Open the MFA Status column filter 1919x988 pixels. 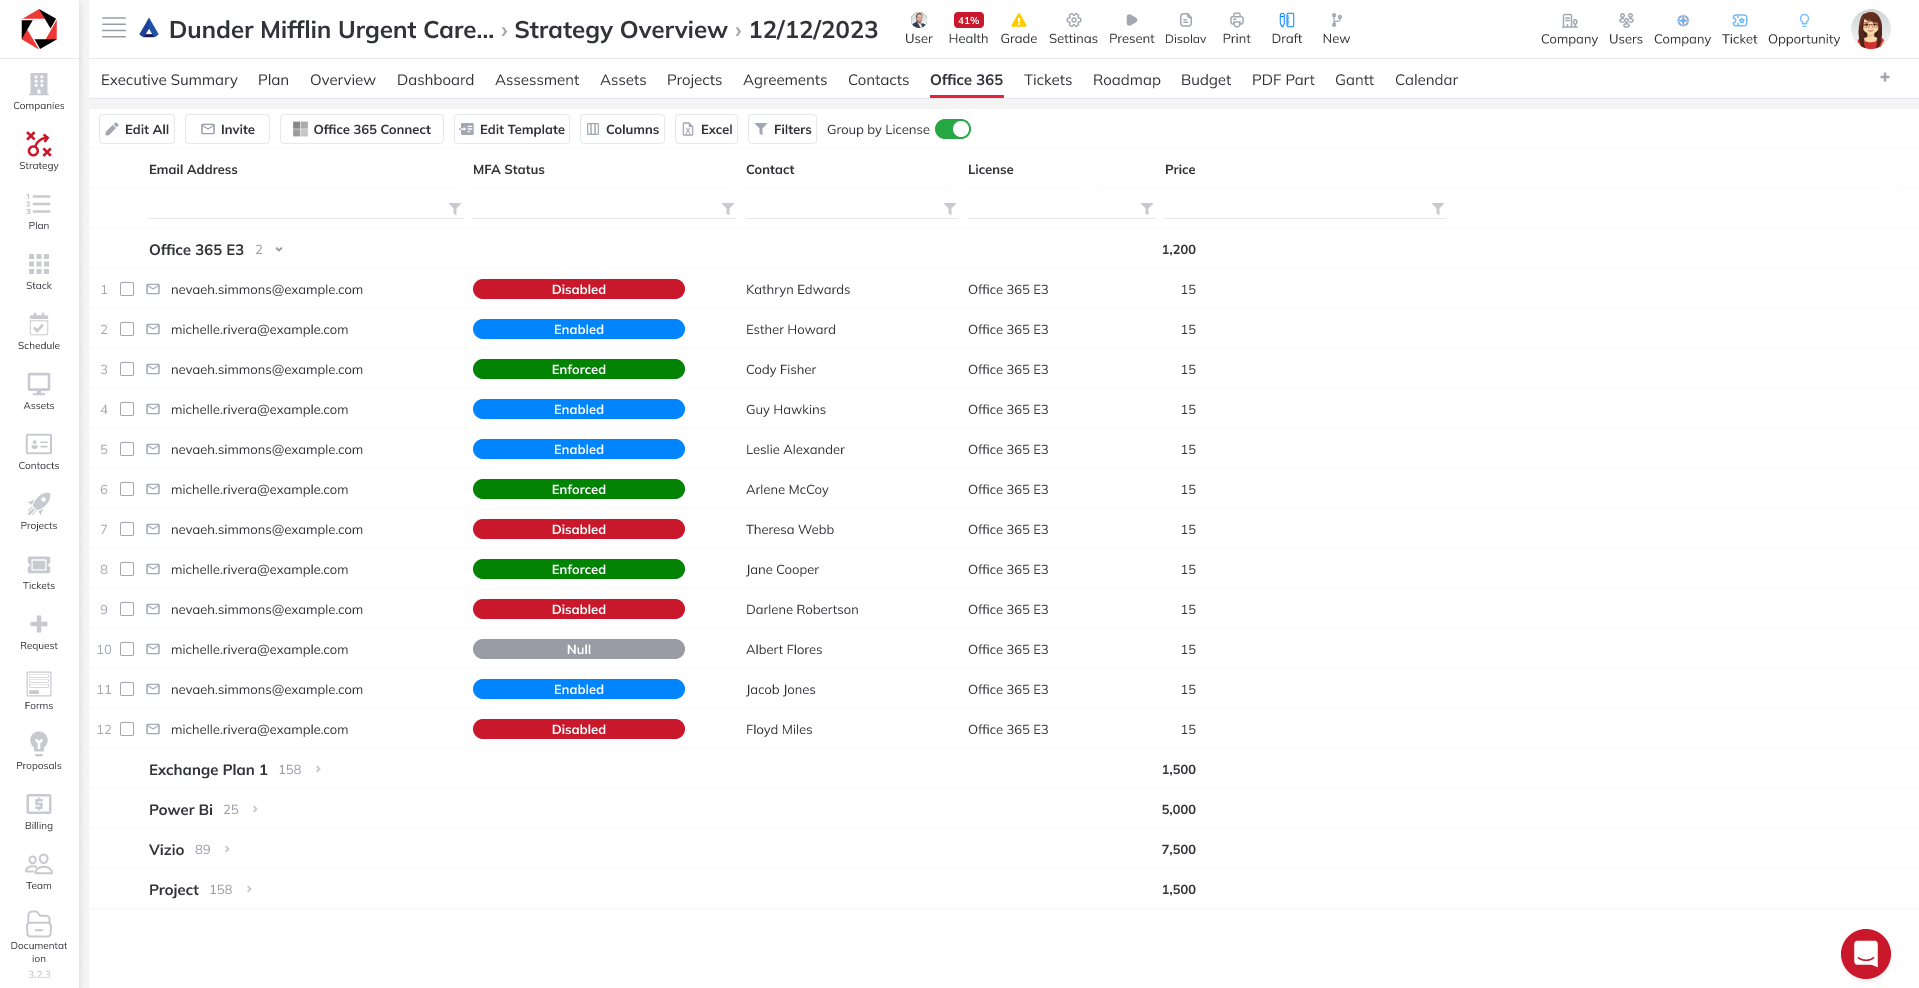[728, 209]
